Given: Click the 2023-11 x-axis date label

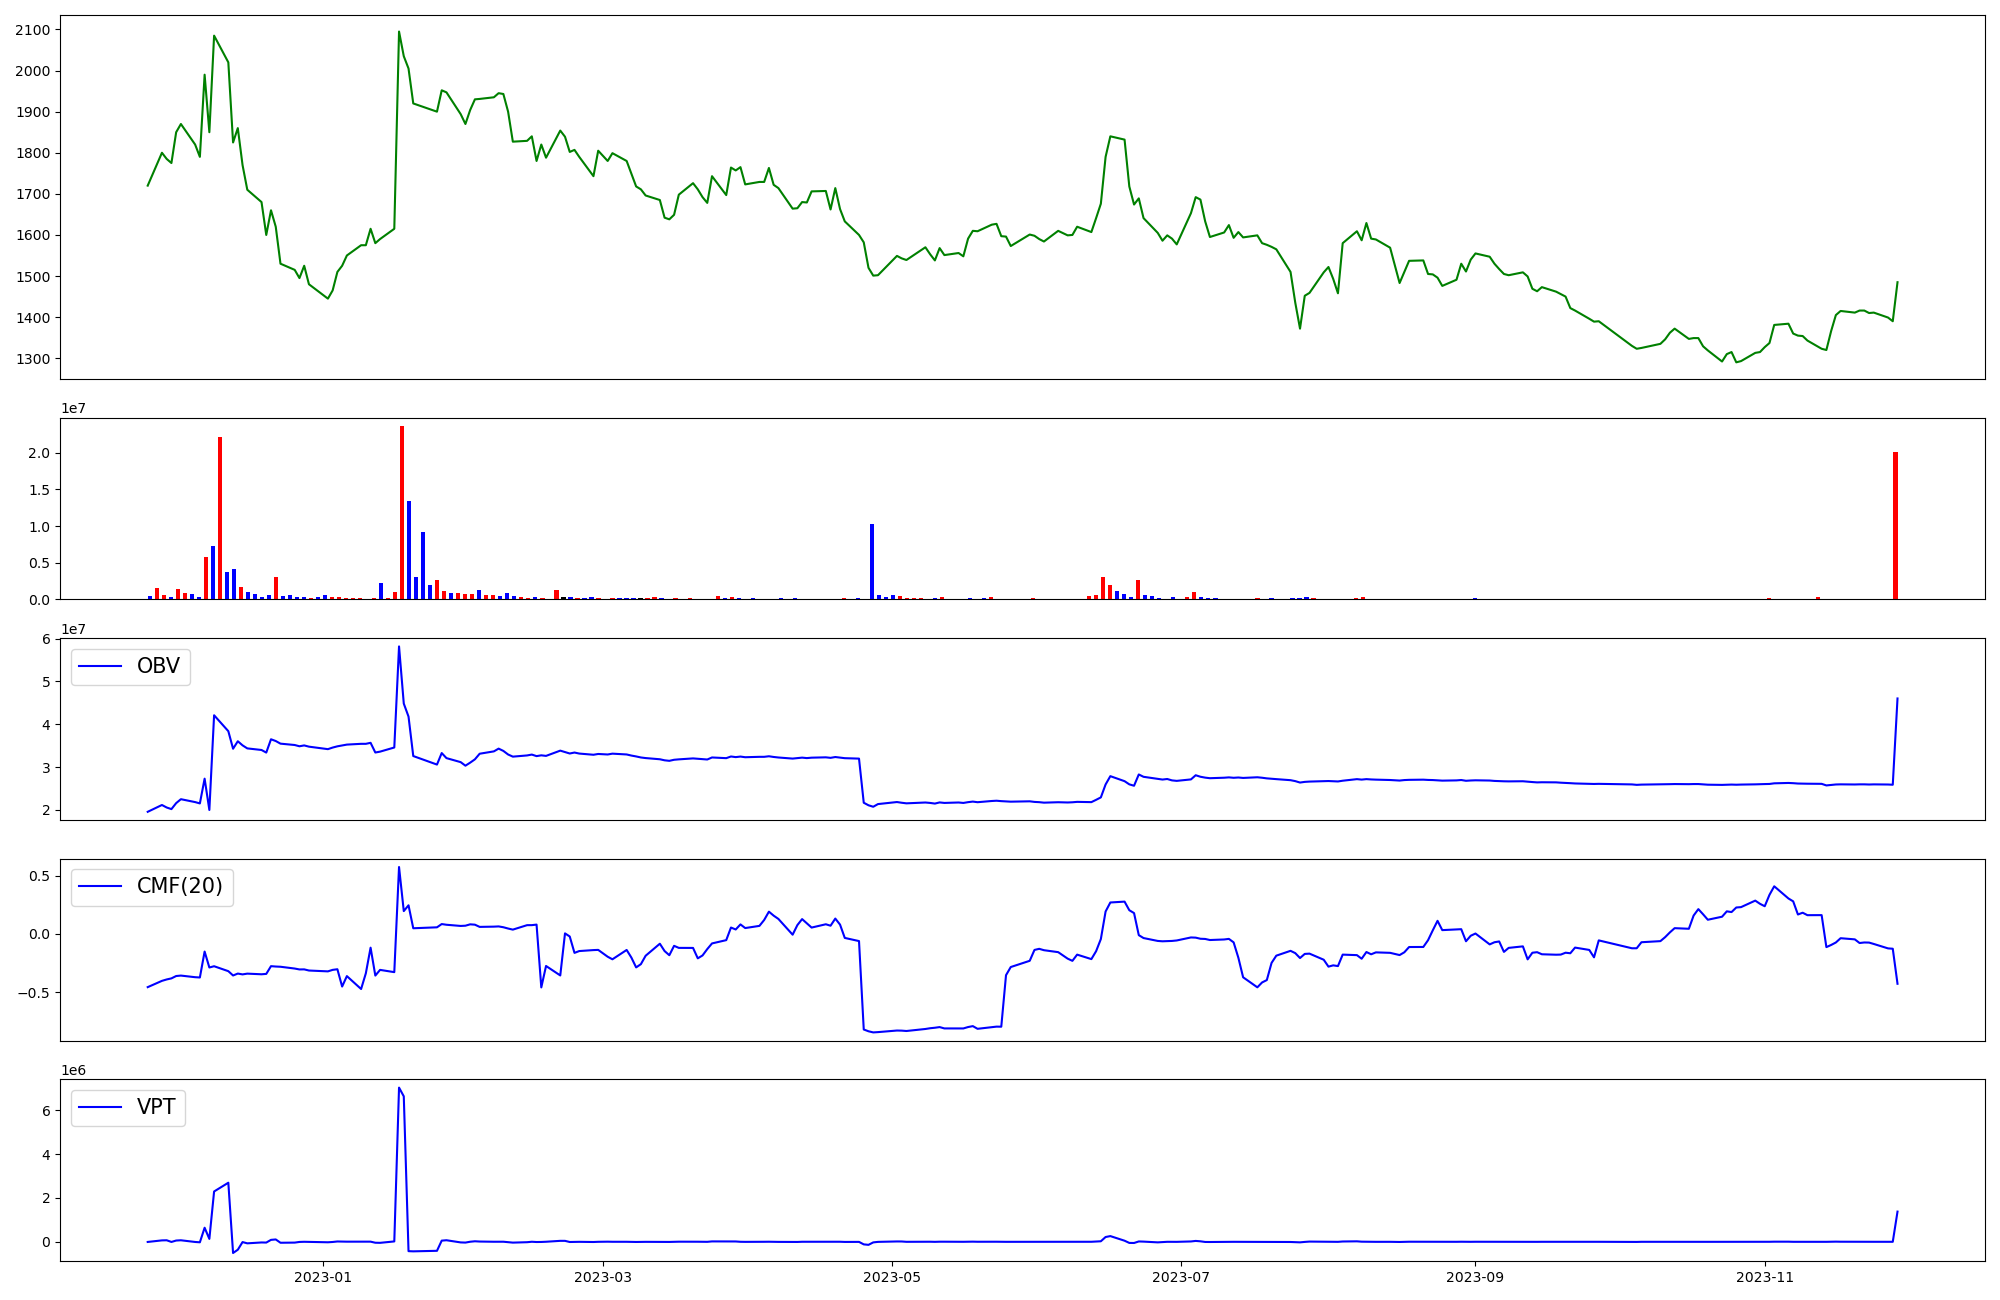Looking at the screenshot, I should (x=1765, y=1277).
